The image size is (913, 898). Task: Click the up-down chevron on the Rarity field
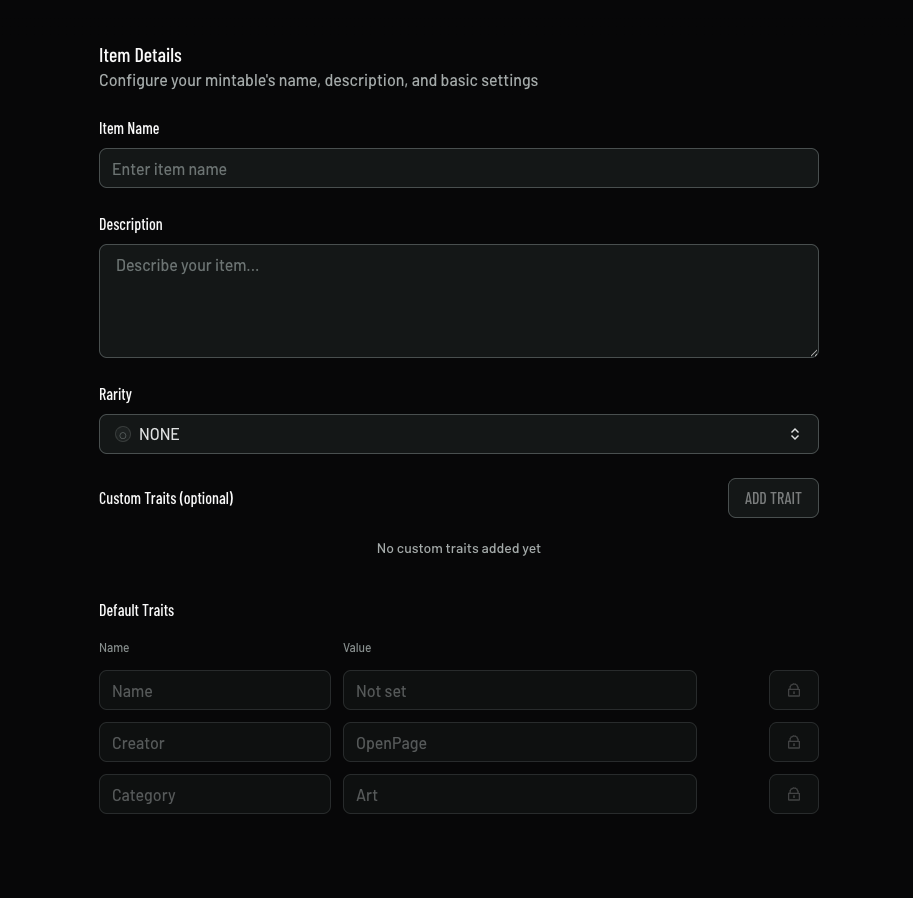point(795,434)
